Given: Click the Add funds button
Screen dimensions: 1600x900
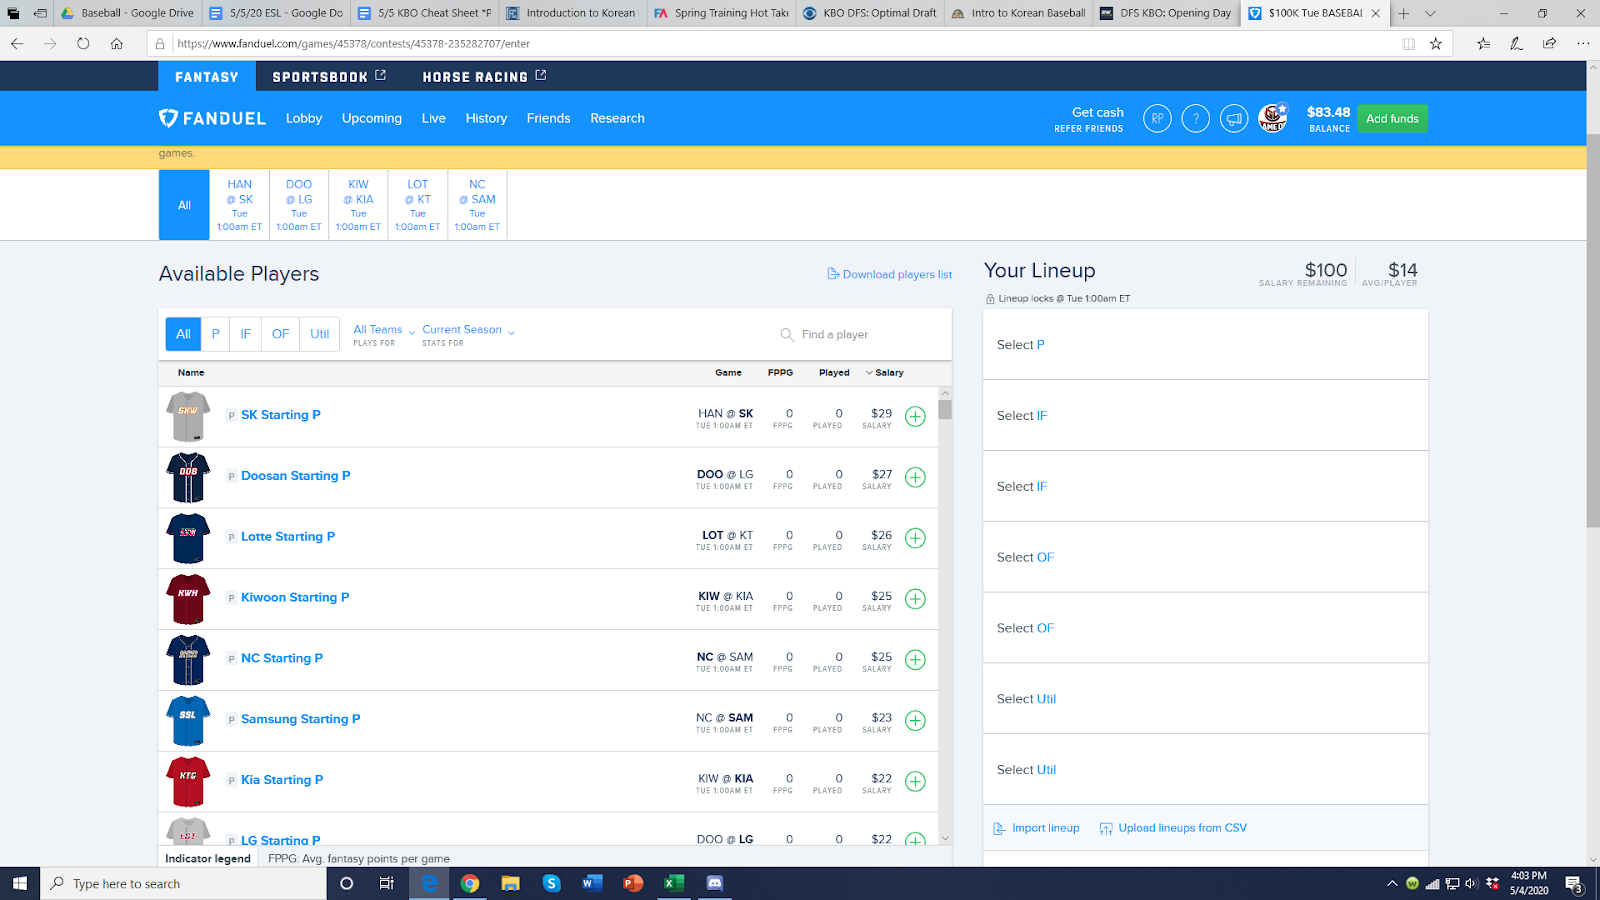Looking at the screenshot, I should pyautogui.click(x=1392, y=118).
